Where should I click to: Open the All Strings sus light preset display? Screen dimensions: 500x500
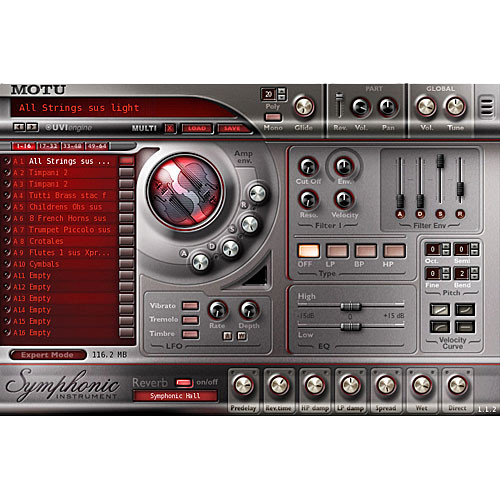(123, 108)
